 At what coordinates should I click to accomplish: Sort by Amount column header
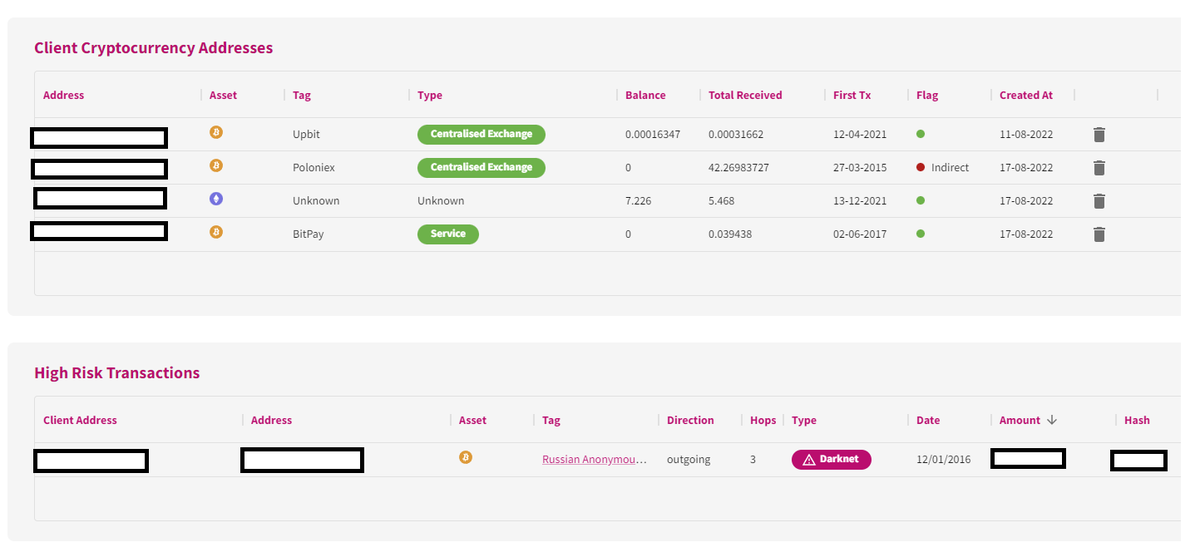pyautogui.click(x=1020, y=420)
